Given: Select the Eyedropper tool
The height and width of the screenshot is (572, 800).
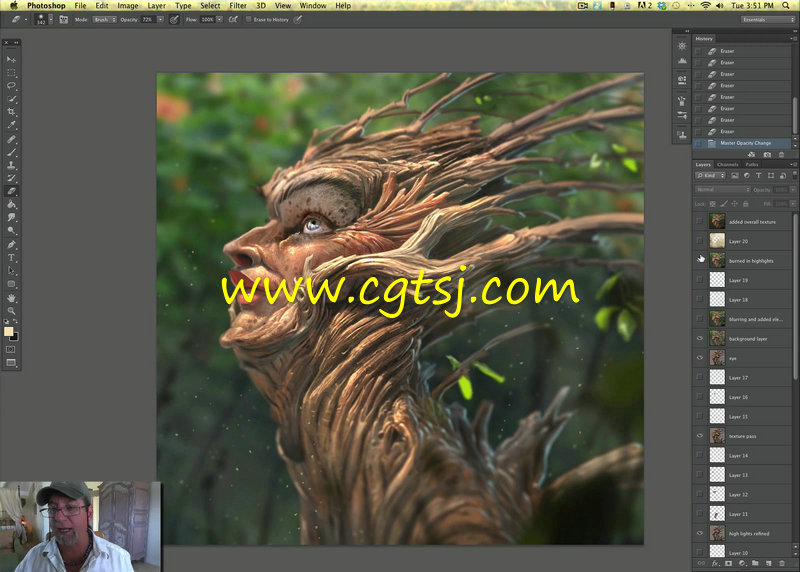Looking at the screenshot, I should 11,125.
